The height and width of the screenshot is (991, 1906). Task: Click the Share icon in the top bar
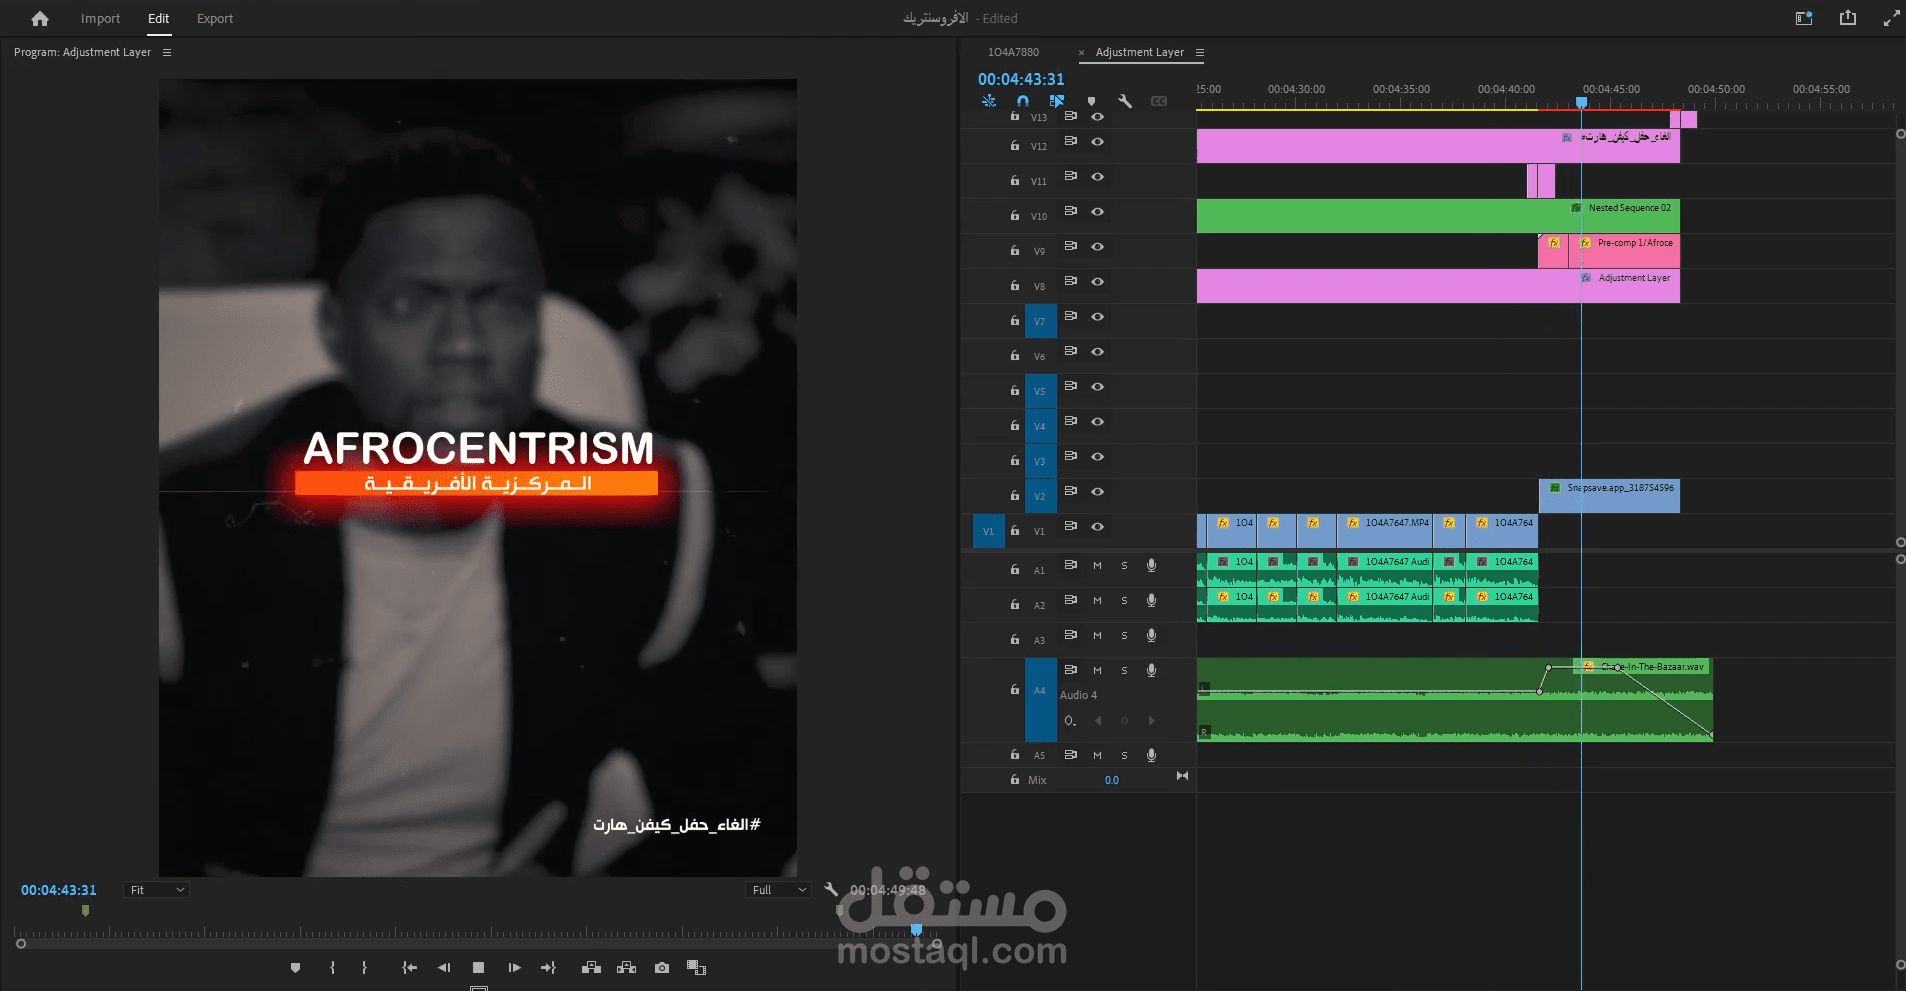[x=1846, y=18]
